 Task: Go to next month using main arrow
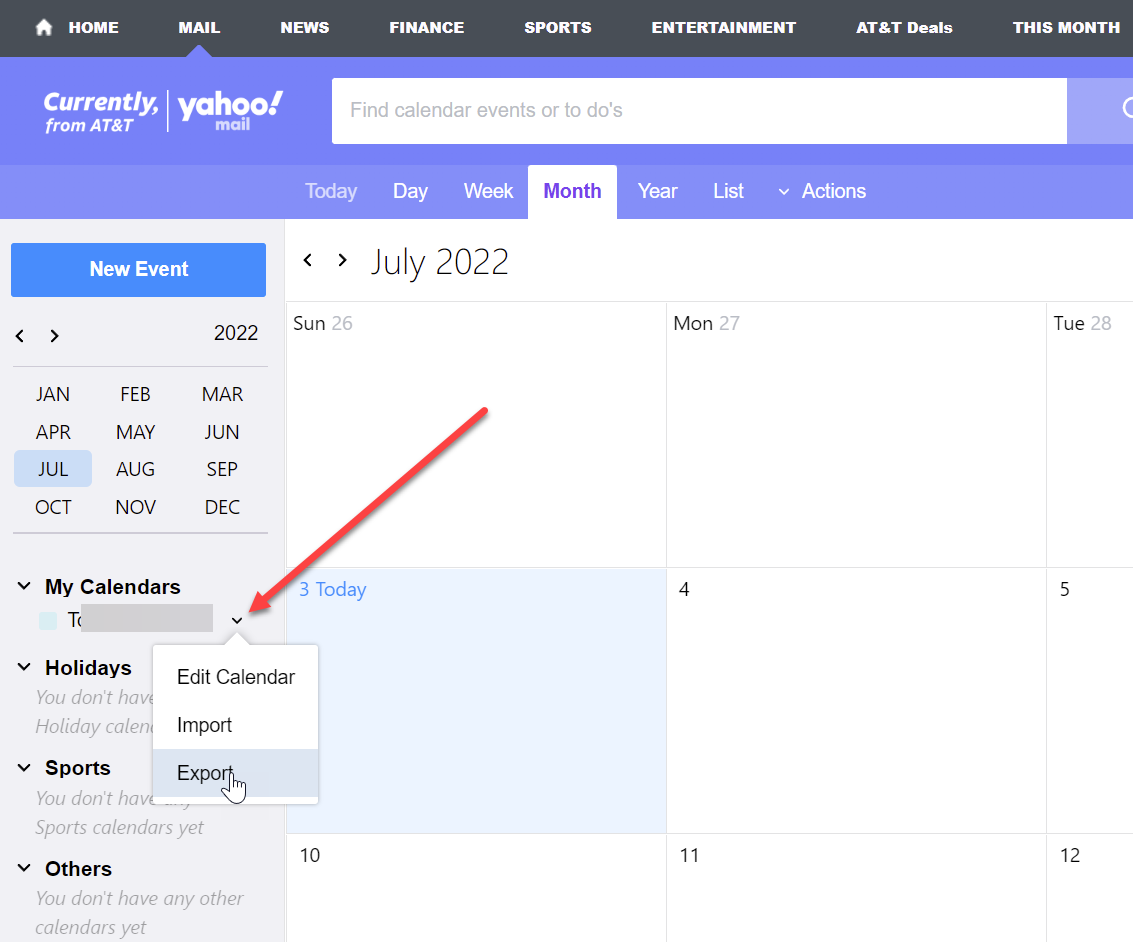pos(342,260)
